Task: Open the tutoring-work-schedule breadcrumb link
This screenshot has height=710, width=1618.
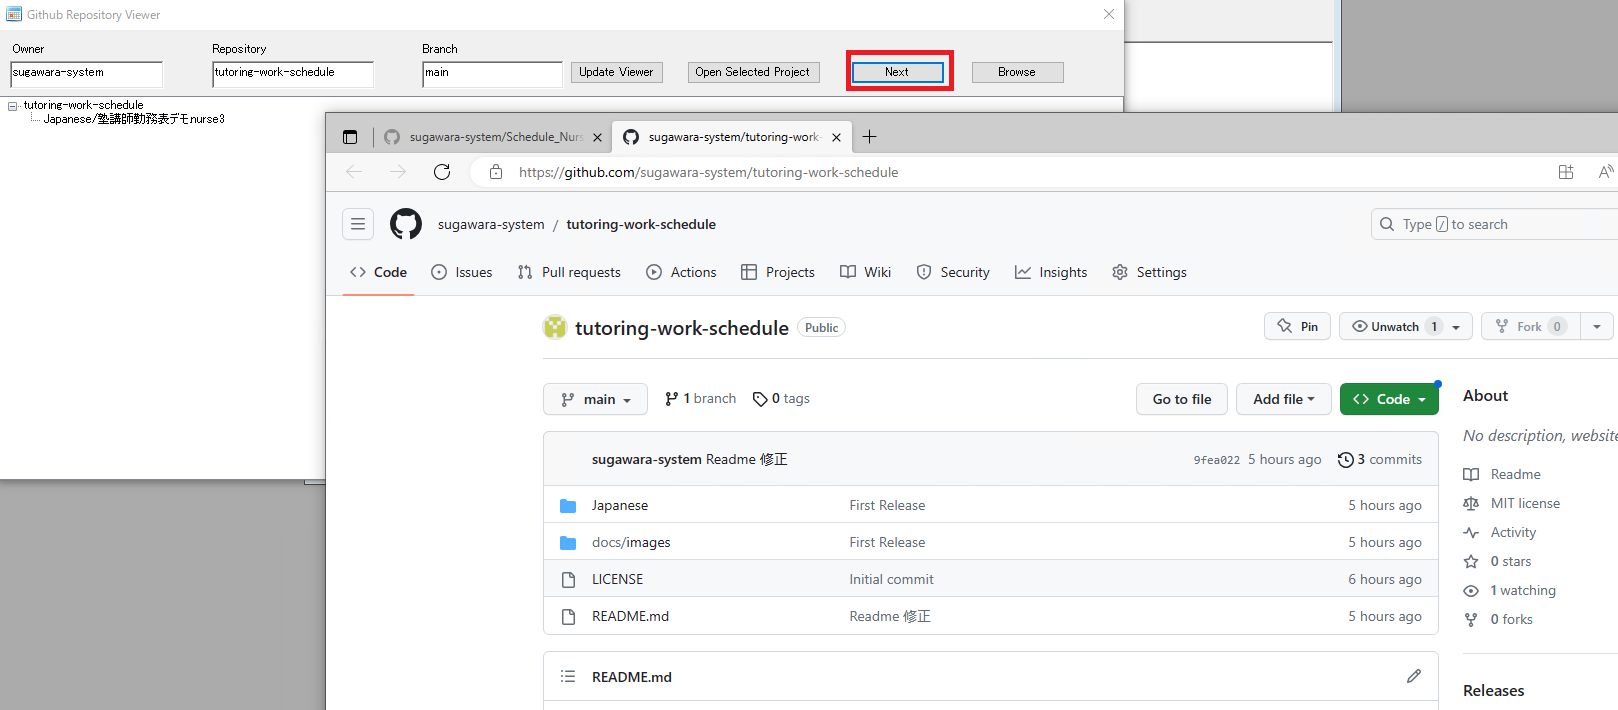Action: [x=641, y=224]
